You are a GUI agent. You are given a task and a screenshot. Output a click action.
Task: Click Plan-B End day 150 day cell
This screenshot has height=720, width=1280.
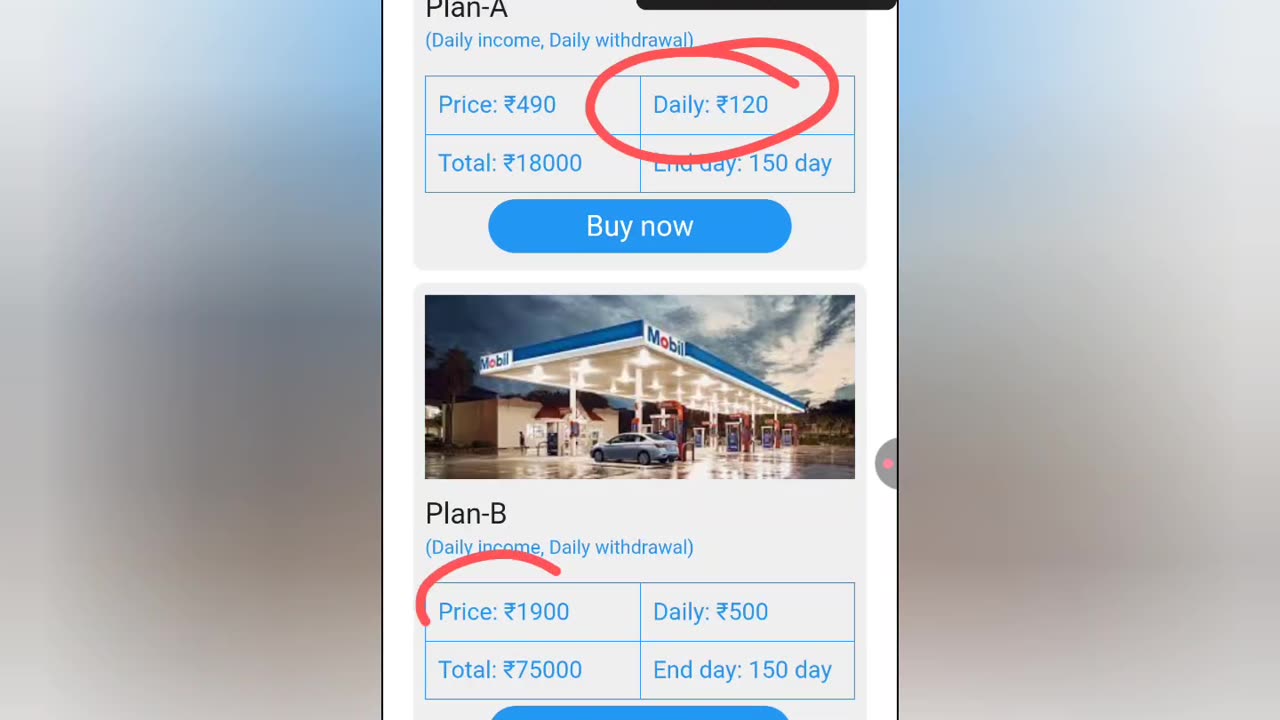(746, 670)
